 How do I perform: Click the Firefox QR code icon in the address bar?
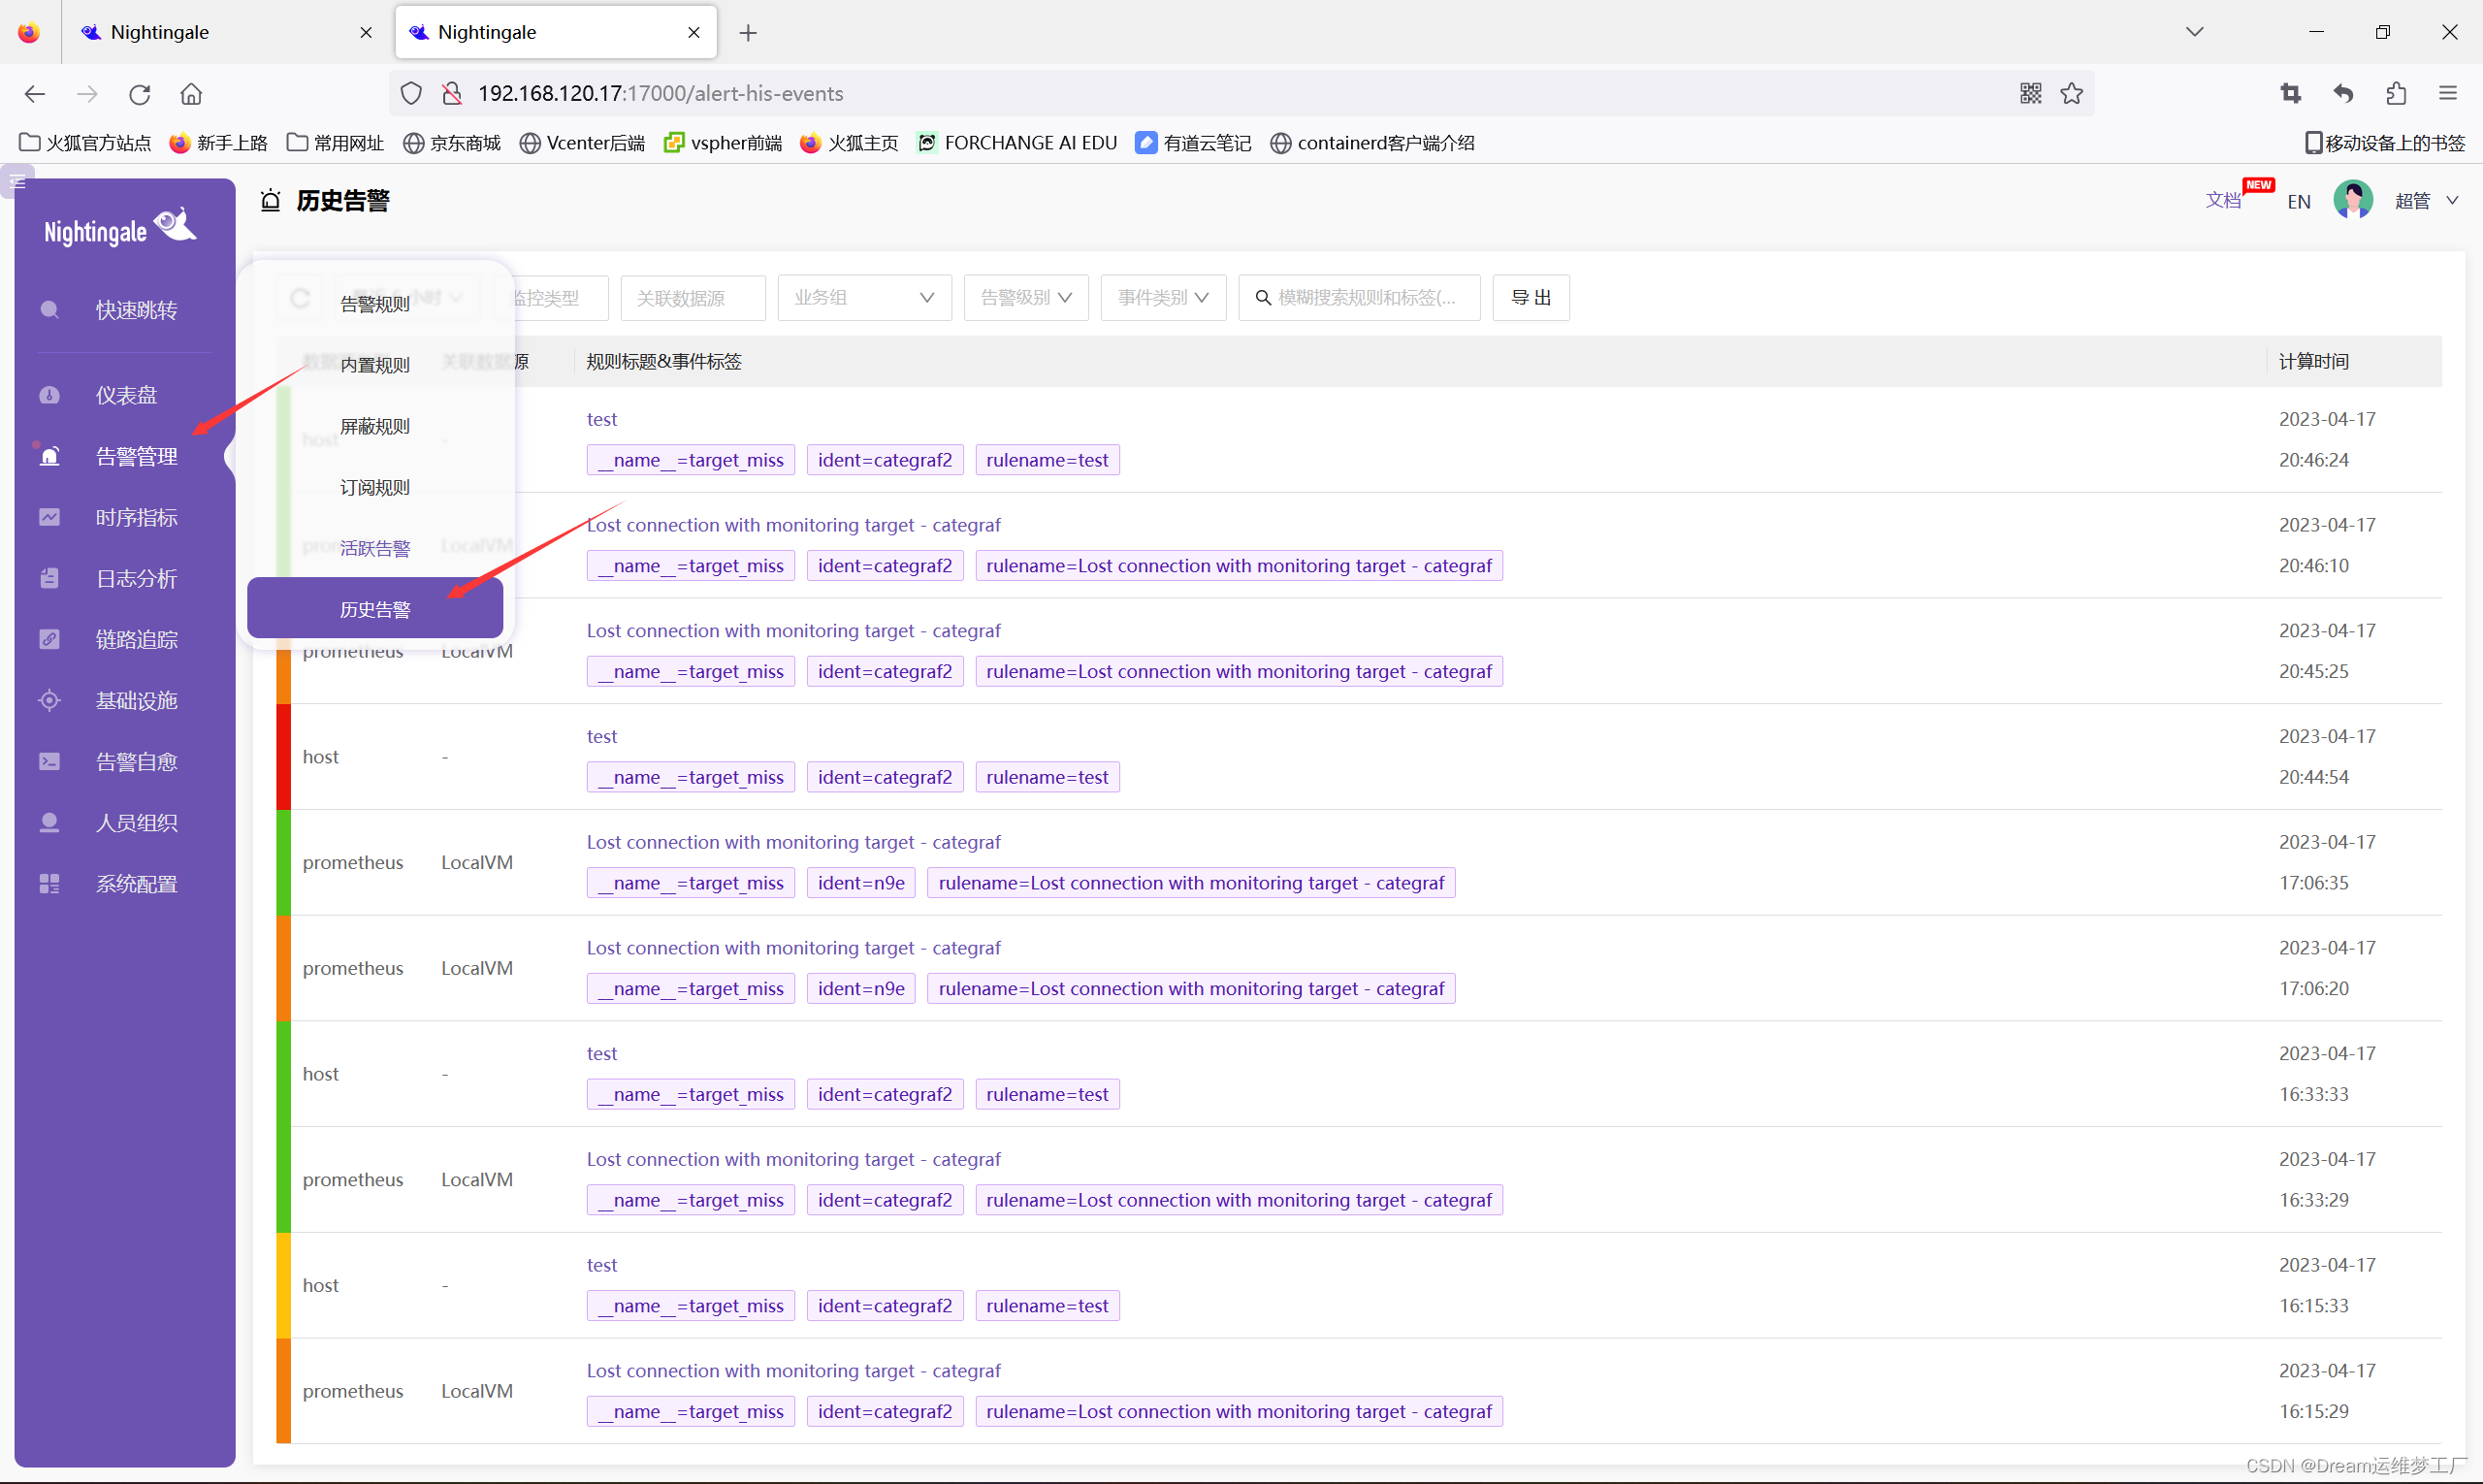coord(2030,93)
